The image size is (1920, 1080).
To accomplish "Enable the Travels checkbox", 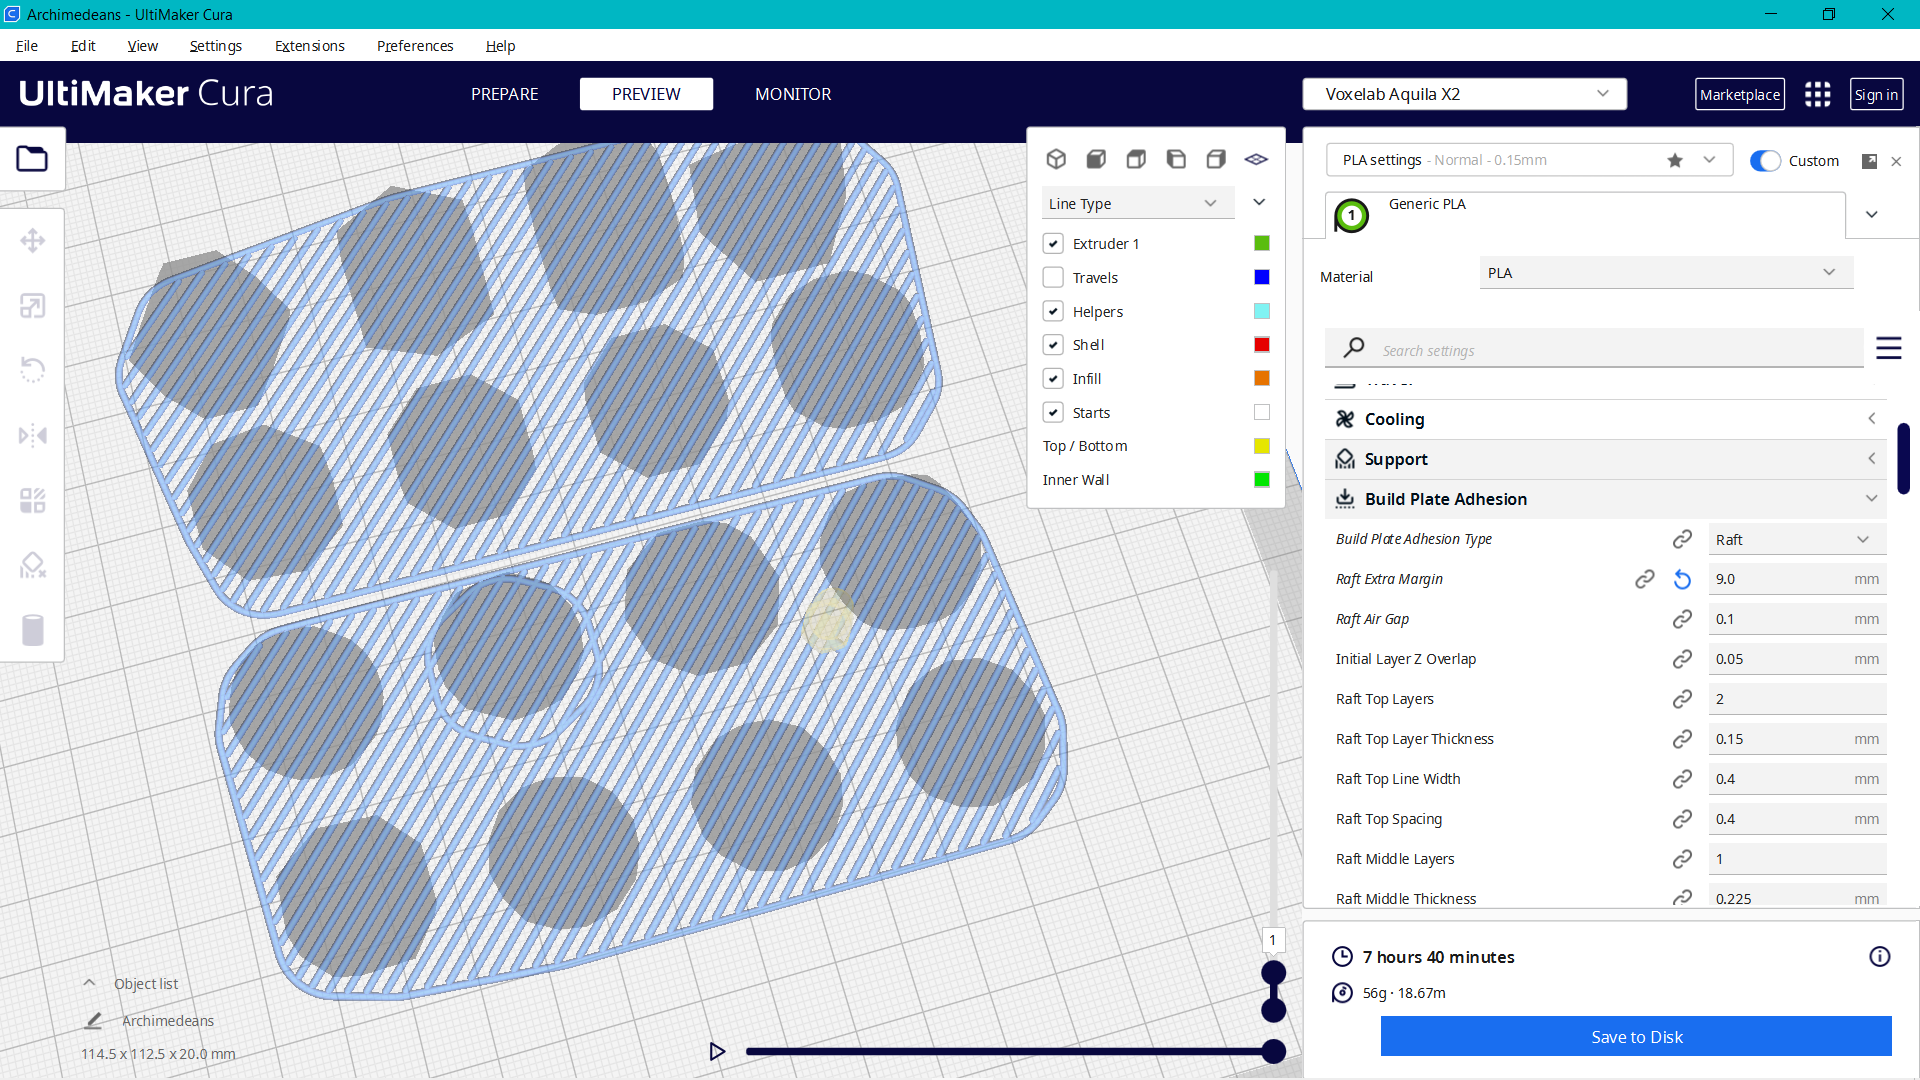I will [1053, 277].
